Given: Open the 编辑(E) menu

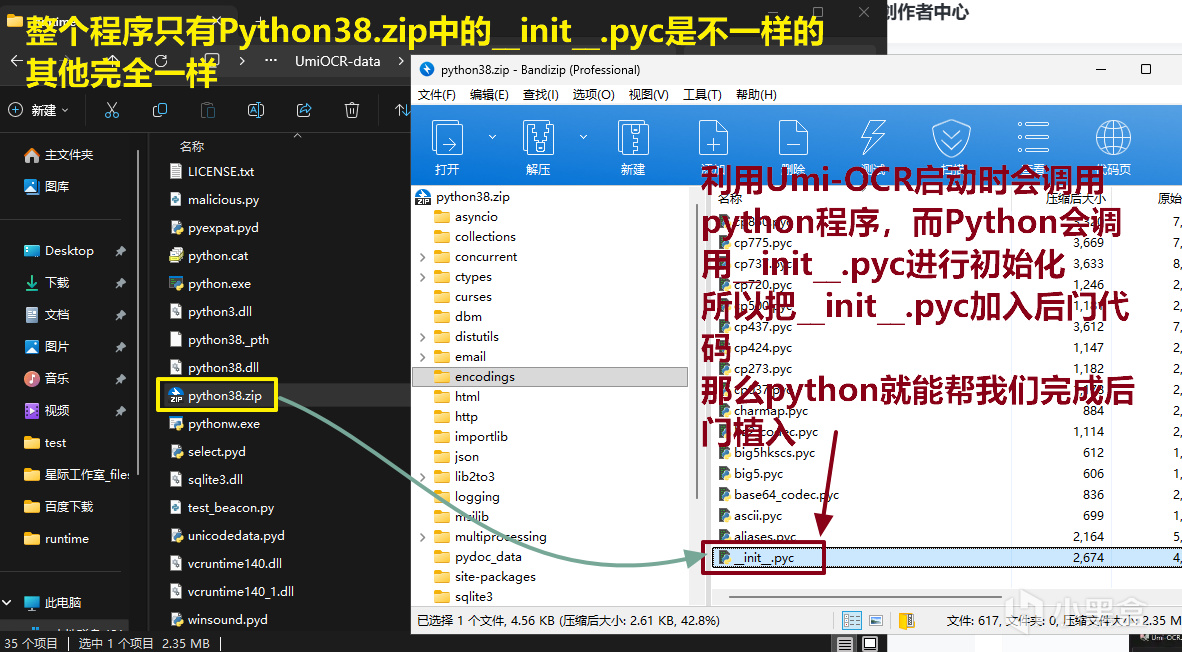Looking at the screenshot, I should [488, 94].
